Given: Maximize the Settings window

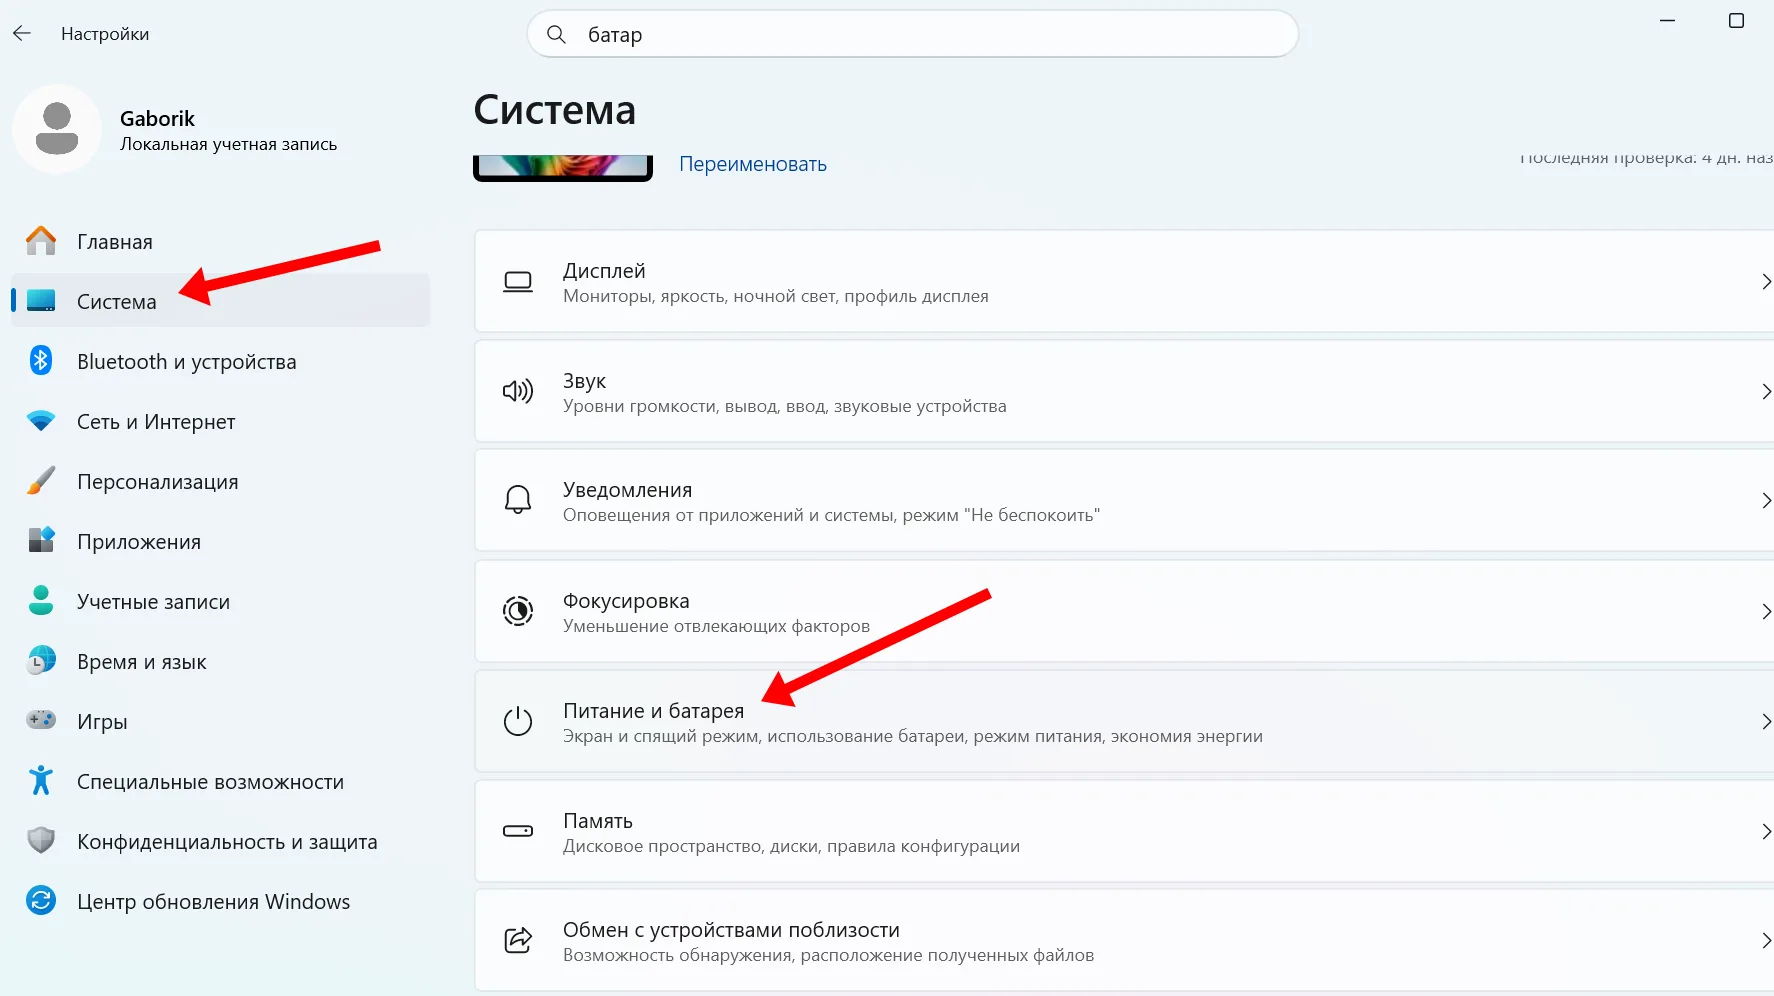Looking at the screenshot, I should point(1737,20).
